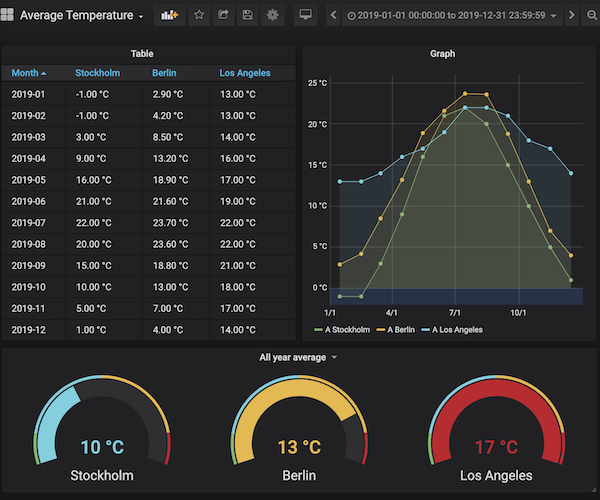Sort table by Month column
This screenshot has width=600, height=500.
click(29, 73)
